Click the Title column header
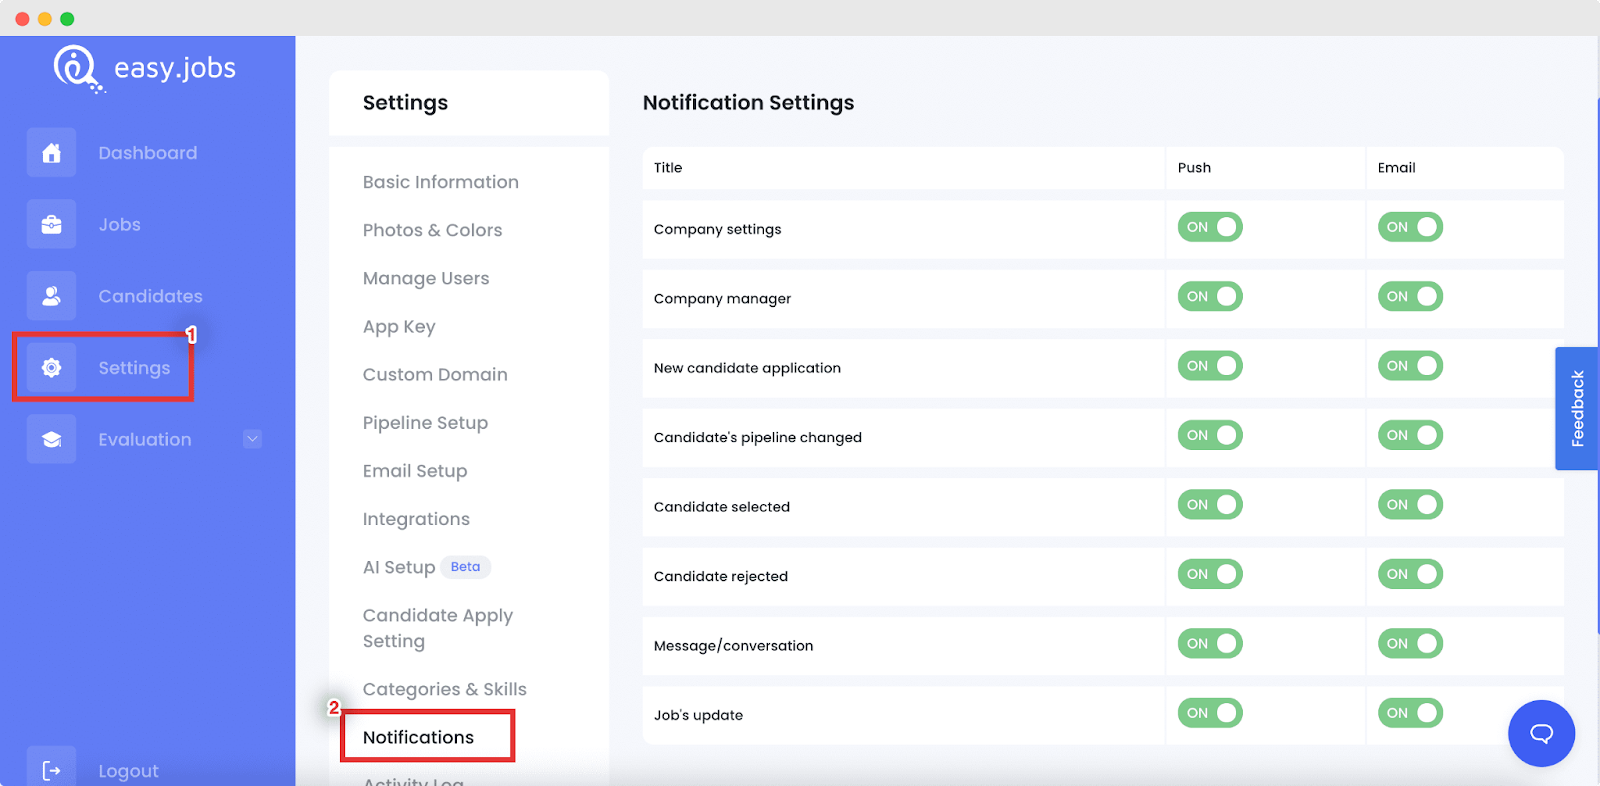1600x786 pixels. point(668,168)
